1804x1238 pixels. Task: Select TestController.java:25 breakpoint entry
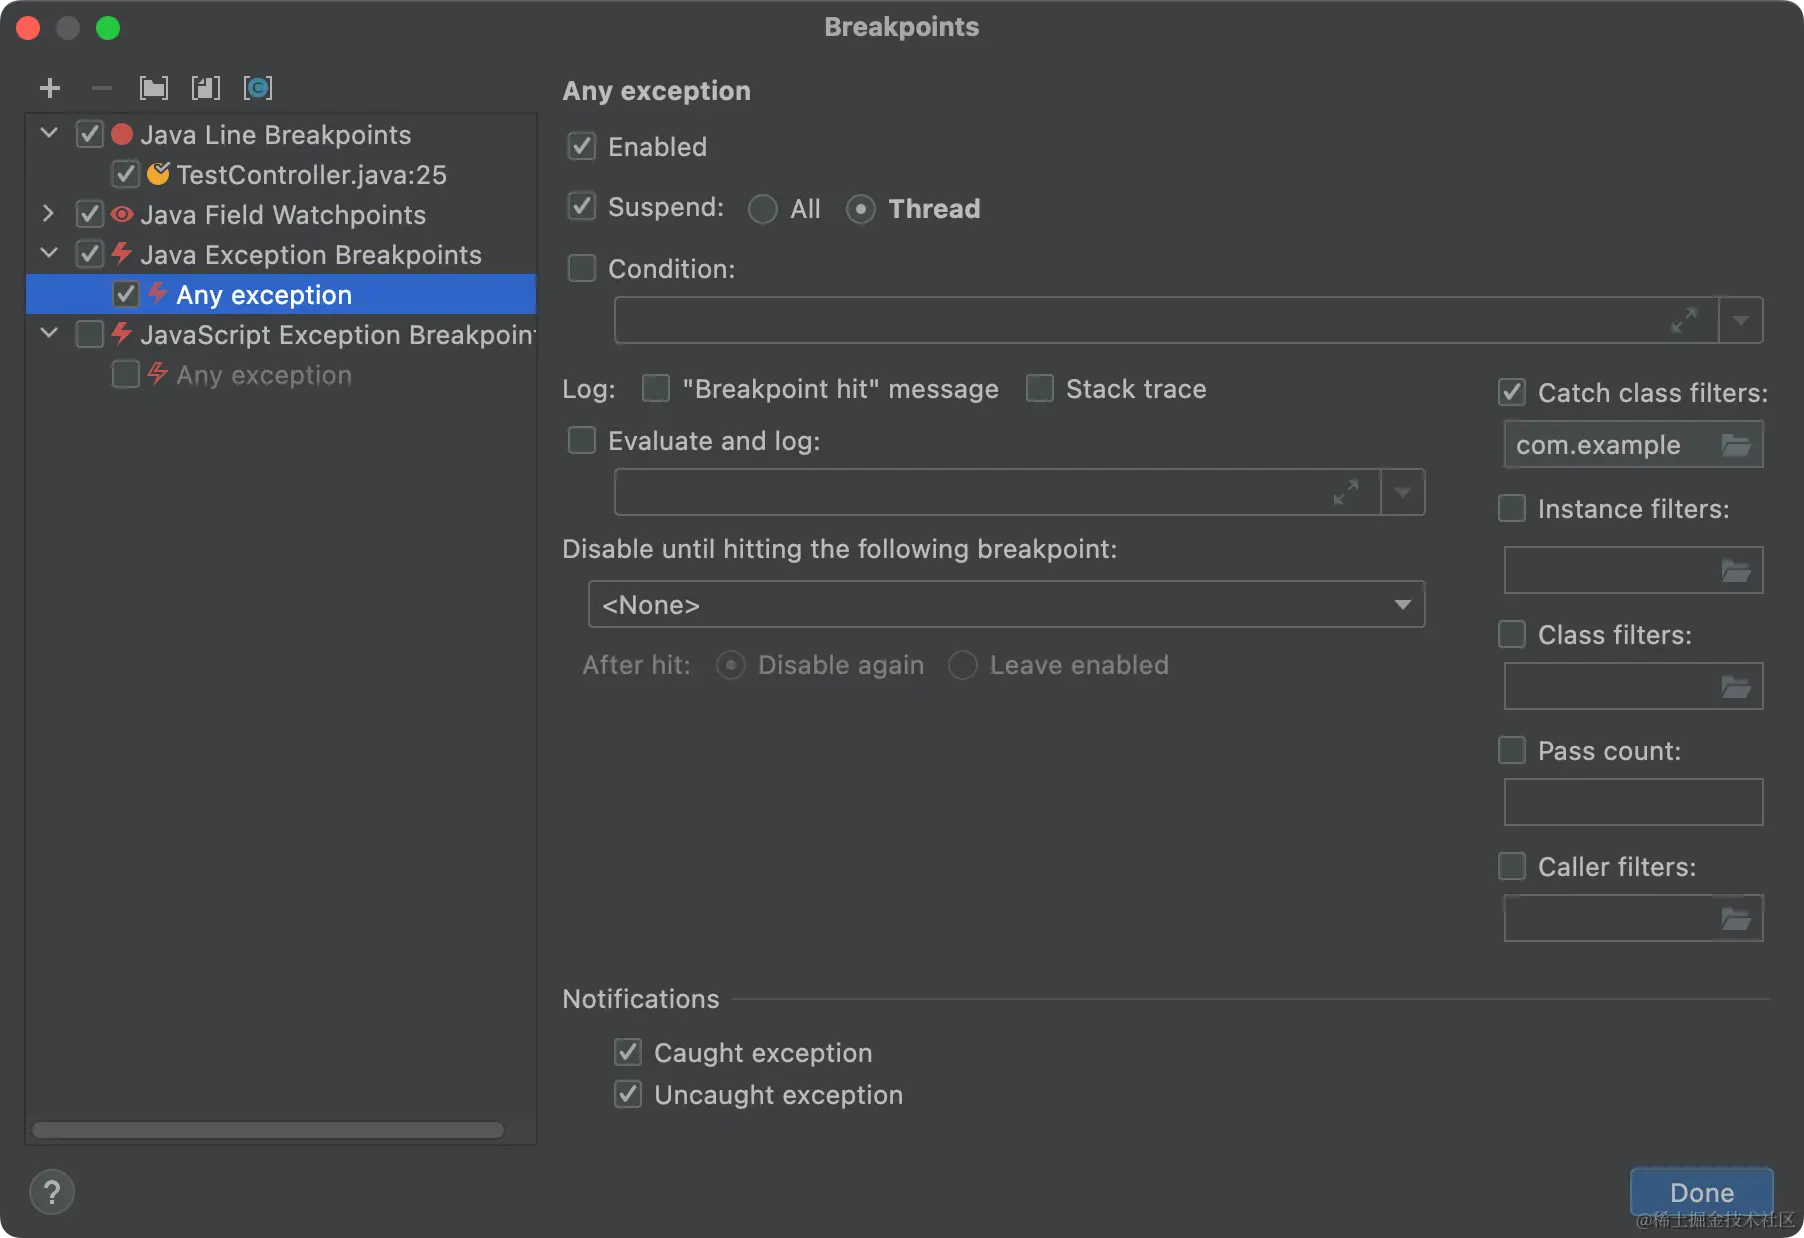click(311, 175)
